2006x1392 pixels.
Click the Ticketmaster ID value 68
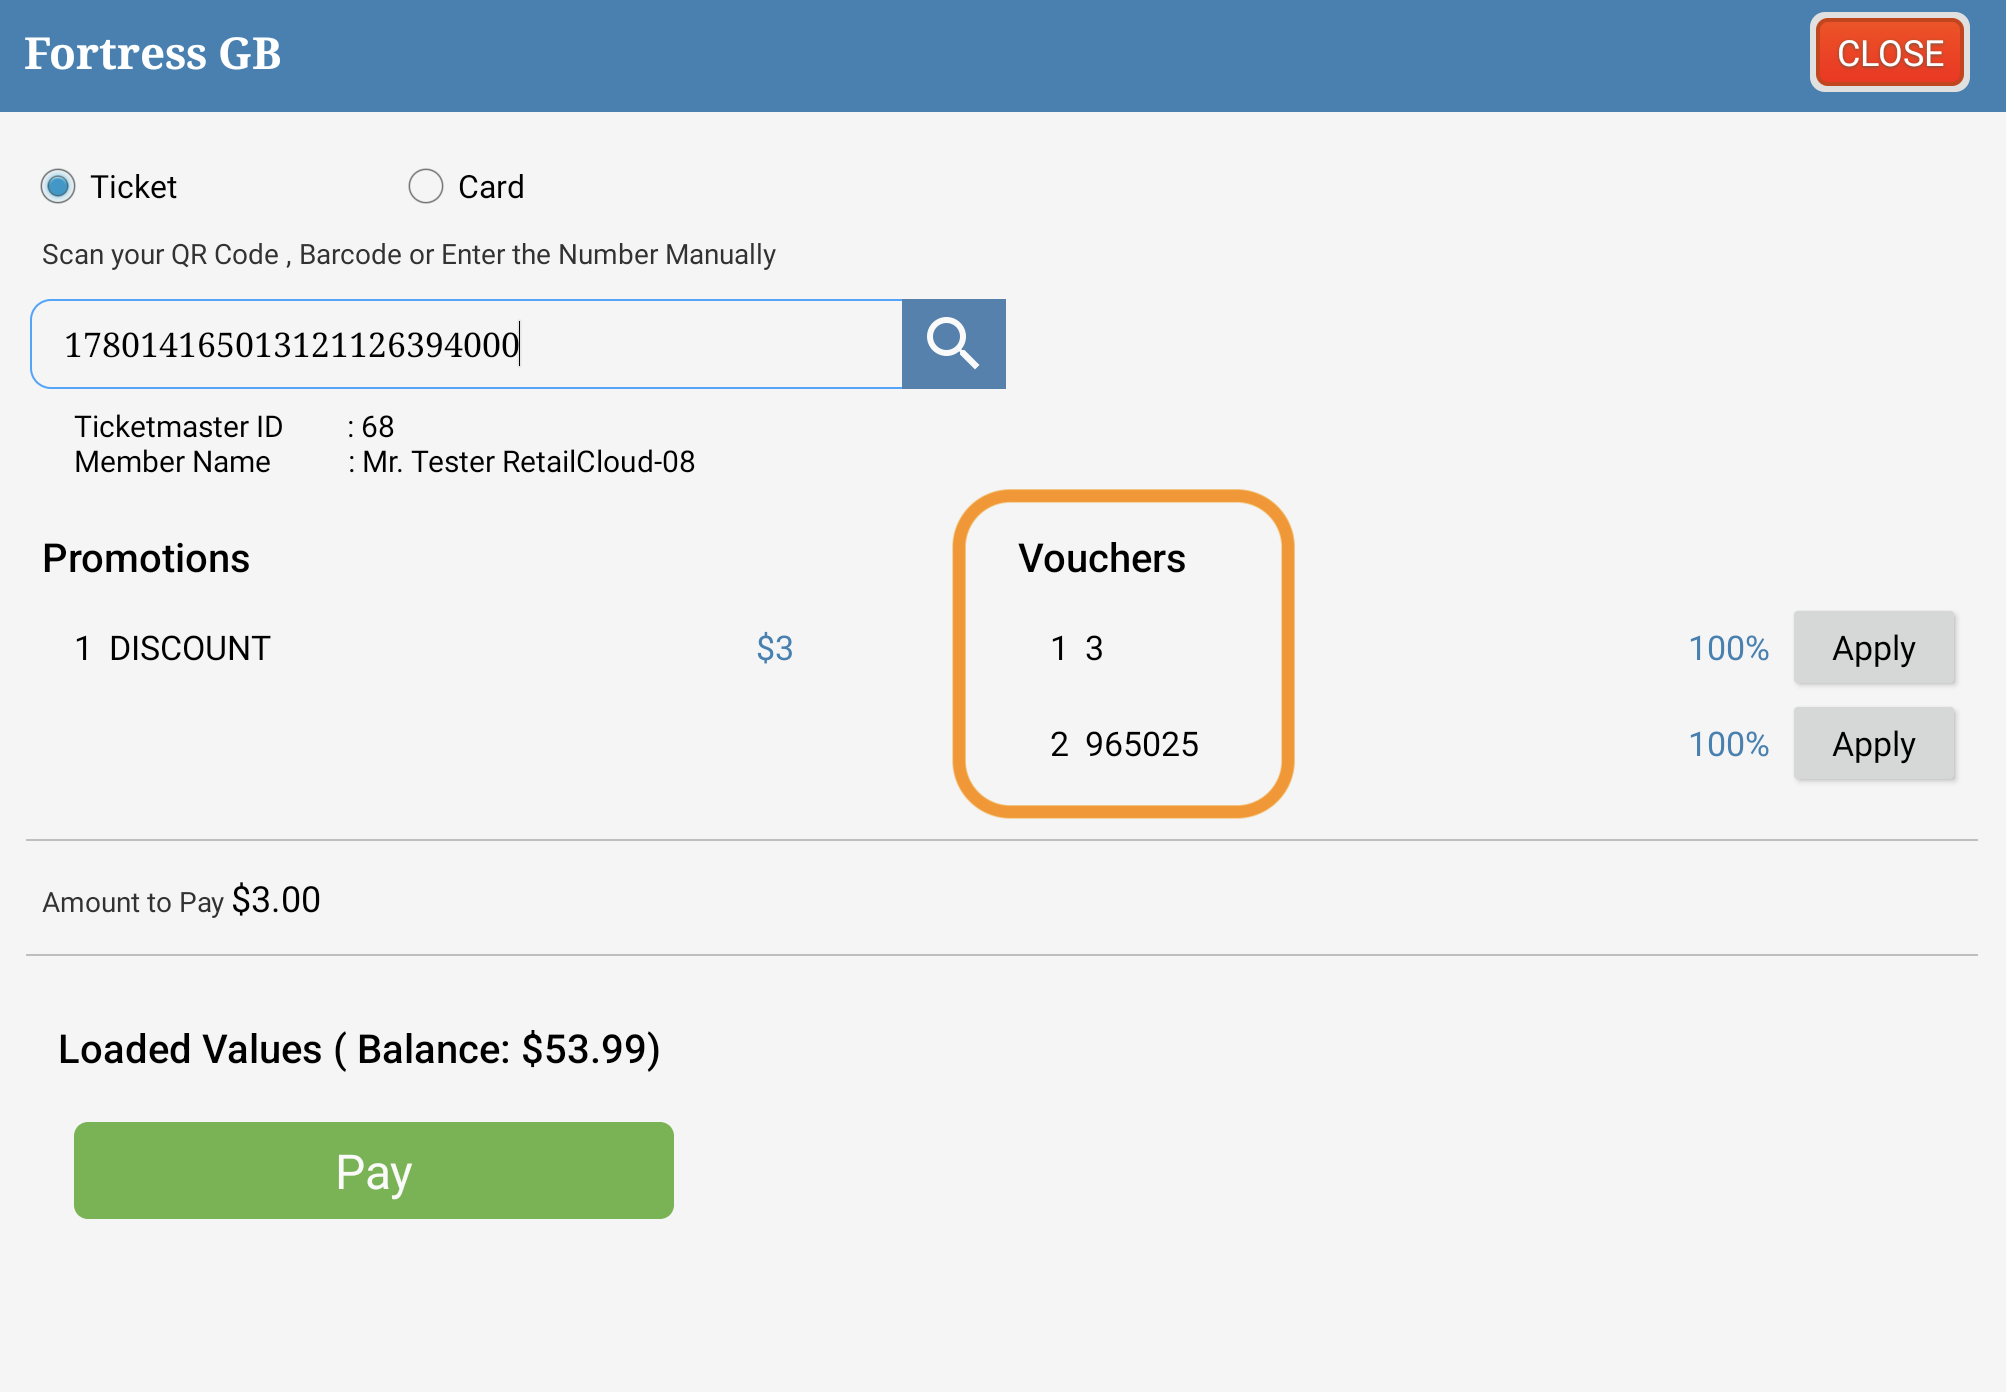click(378, 427)
